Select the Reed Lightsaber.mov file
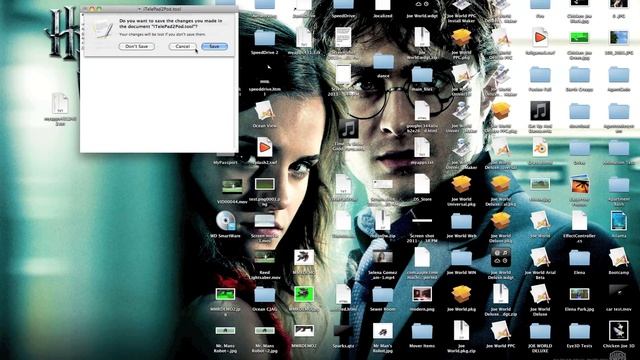 pyautogui.click(x=264, y=258)
